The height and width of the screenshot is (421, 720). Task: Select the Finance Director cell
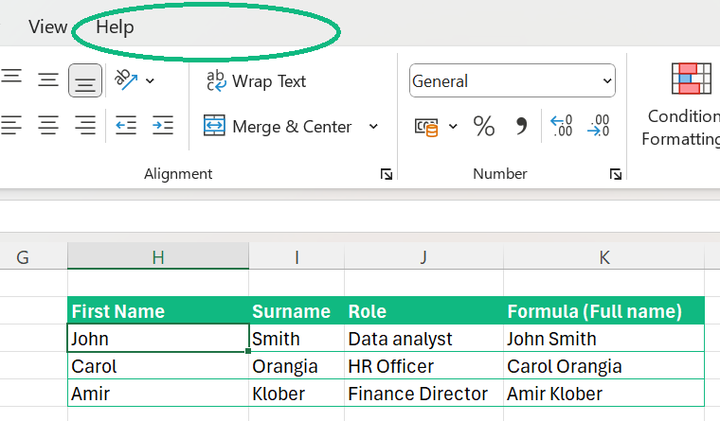coord(424,393)
